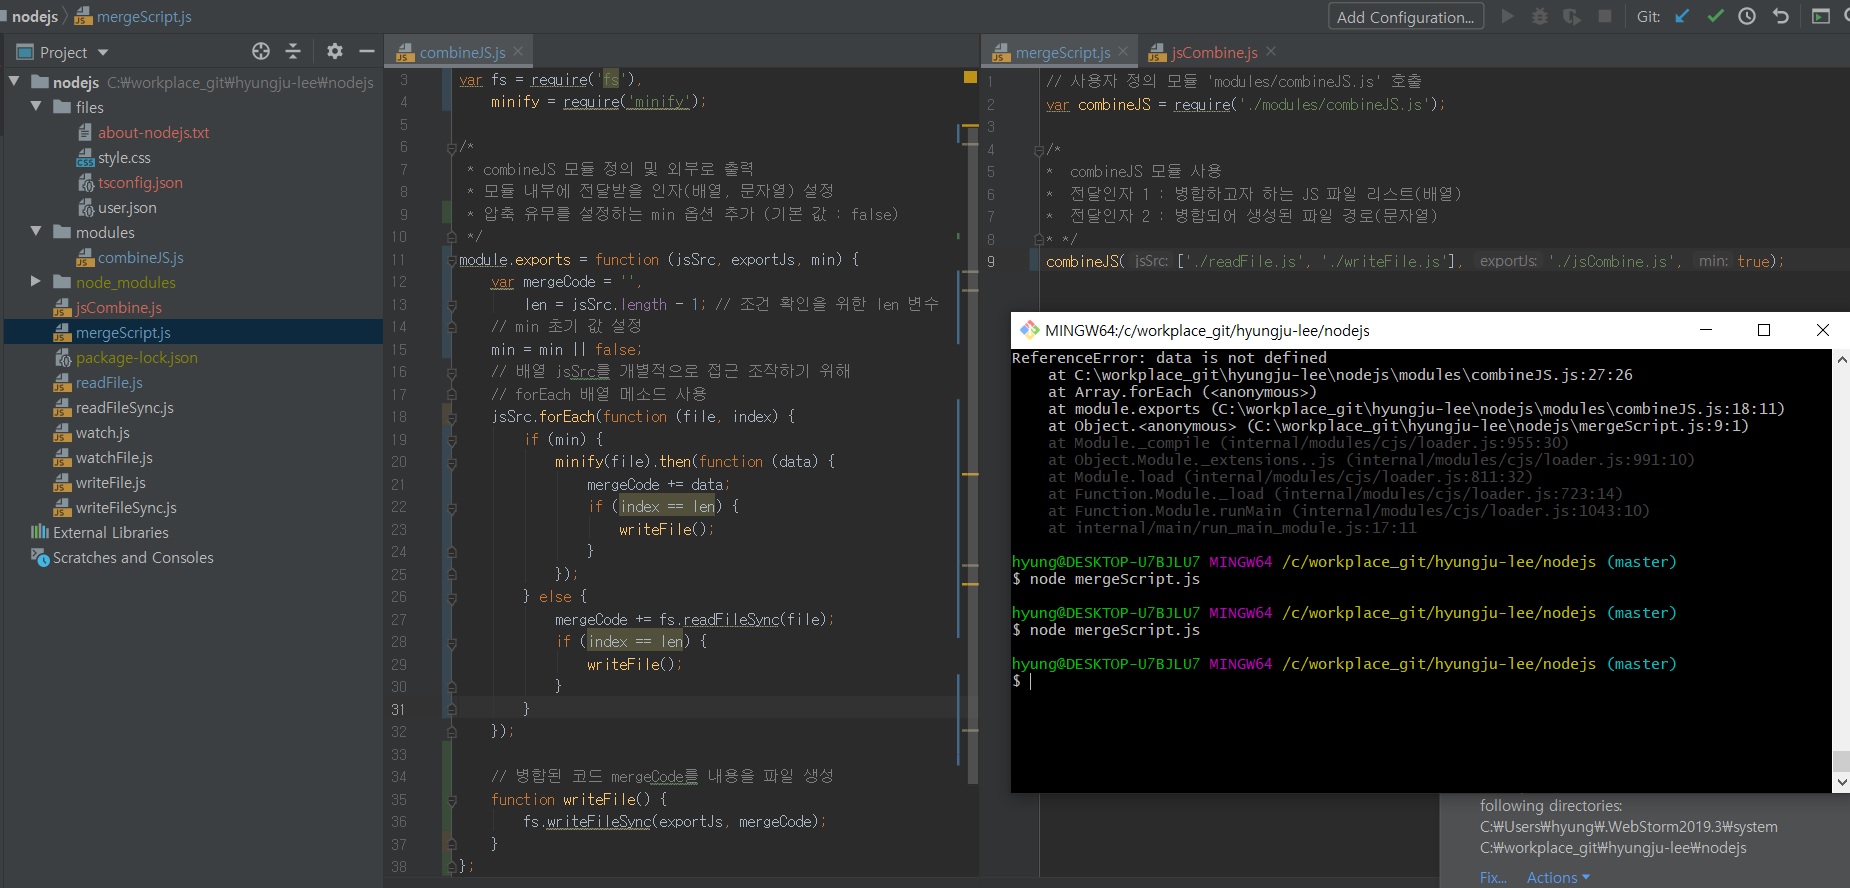Image resolution: width=1850 pixels, height=888 pixels.
Task: Collapse the files folder
Action: click(x=37, y=107)
